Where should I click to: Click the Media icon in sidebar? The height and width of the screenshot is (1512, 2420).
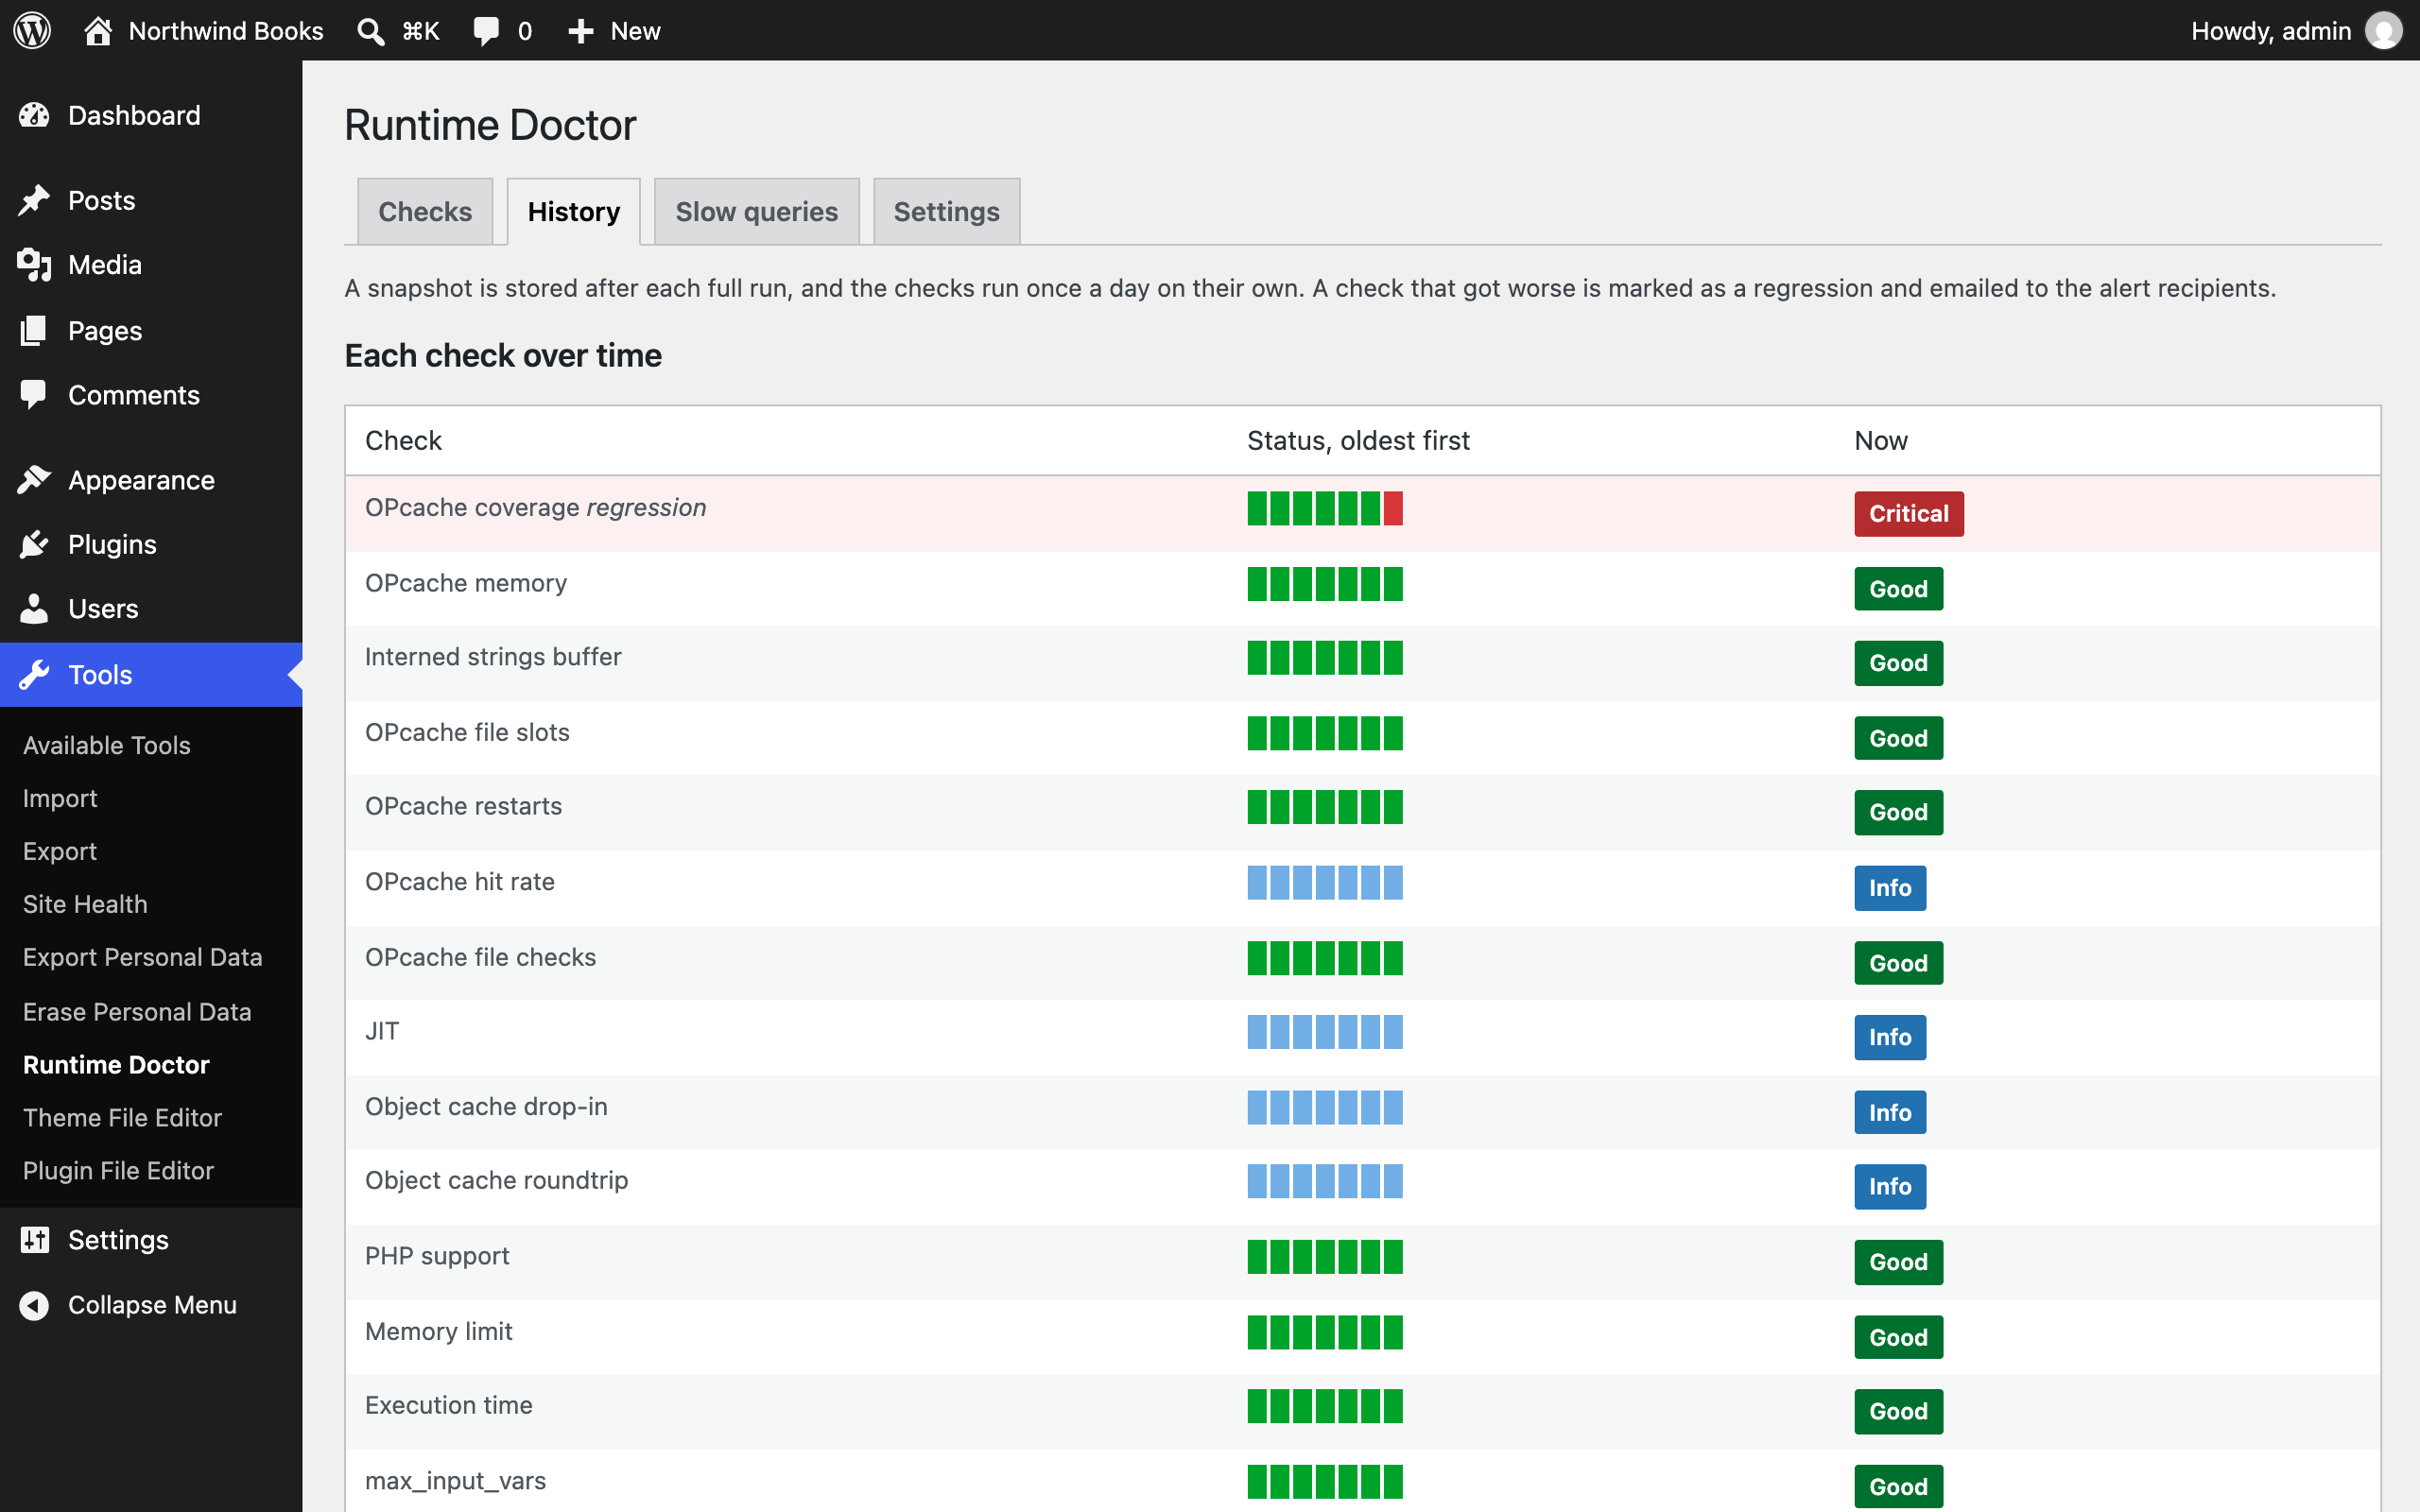pyautogui.click(x=34, y=265)
